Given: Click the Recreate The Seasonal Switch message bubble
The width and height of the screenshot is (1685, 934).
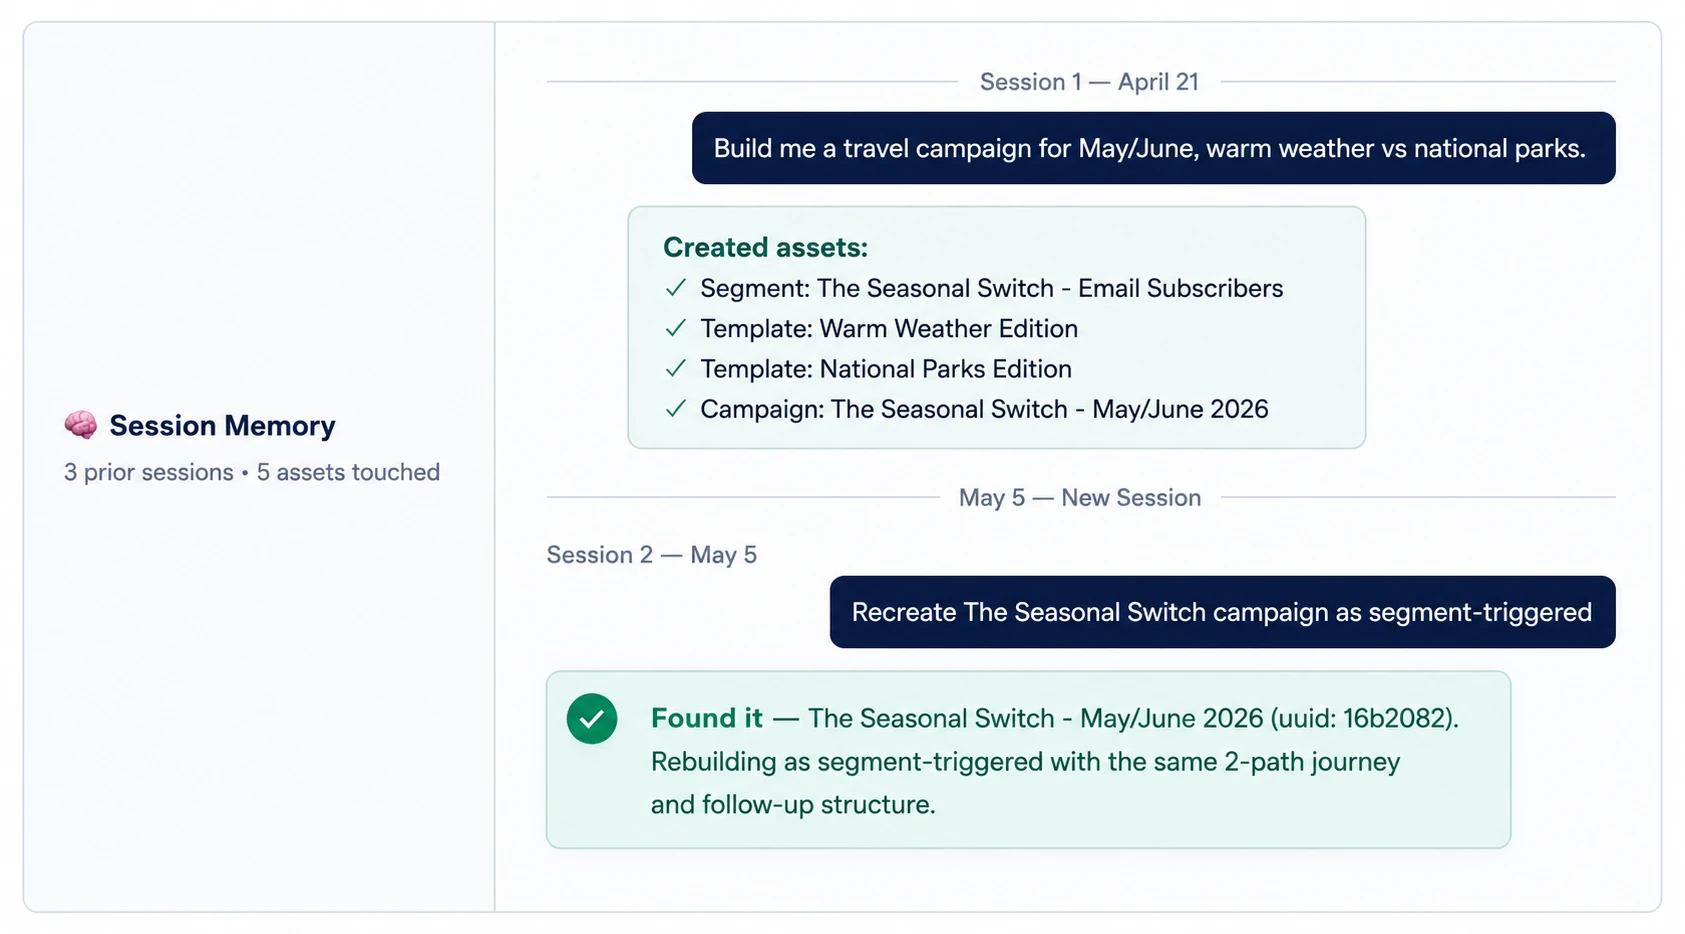Looking at the screenshot, I should [x=1222, y=612].
